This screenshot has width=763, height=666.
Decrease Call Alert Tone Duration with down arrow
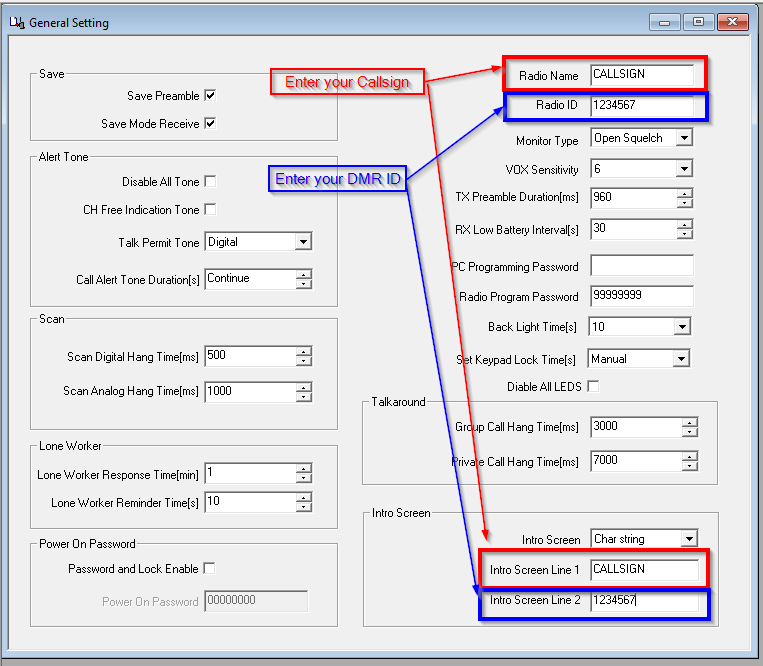(x=304, y=284)
